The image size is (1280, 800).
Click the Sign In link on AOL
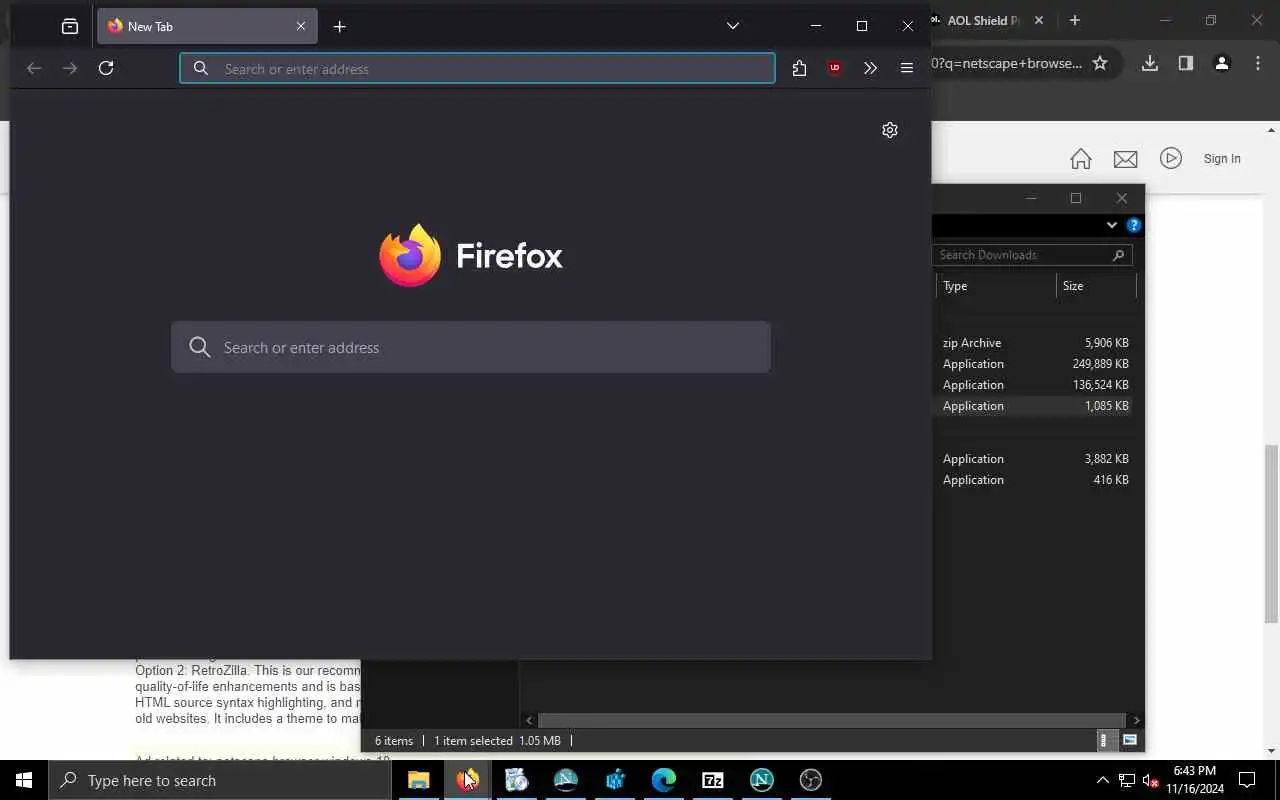point(1222,158)
